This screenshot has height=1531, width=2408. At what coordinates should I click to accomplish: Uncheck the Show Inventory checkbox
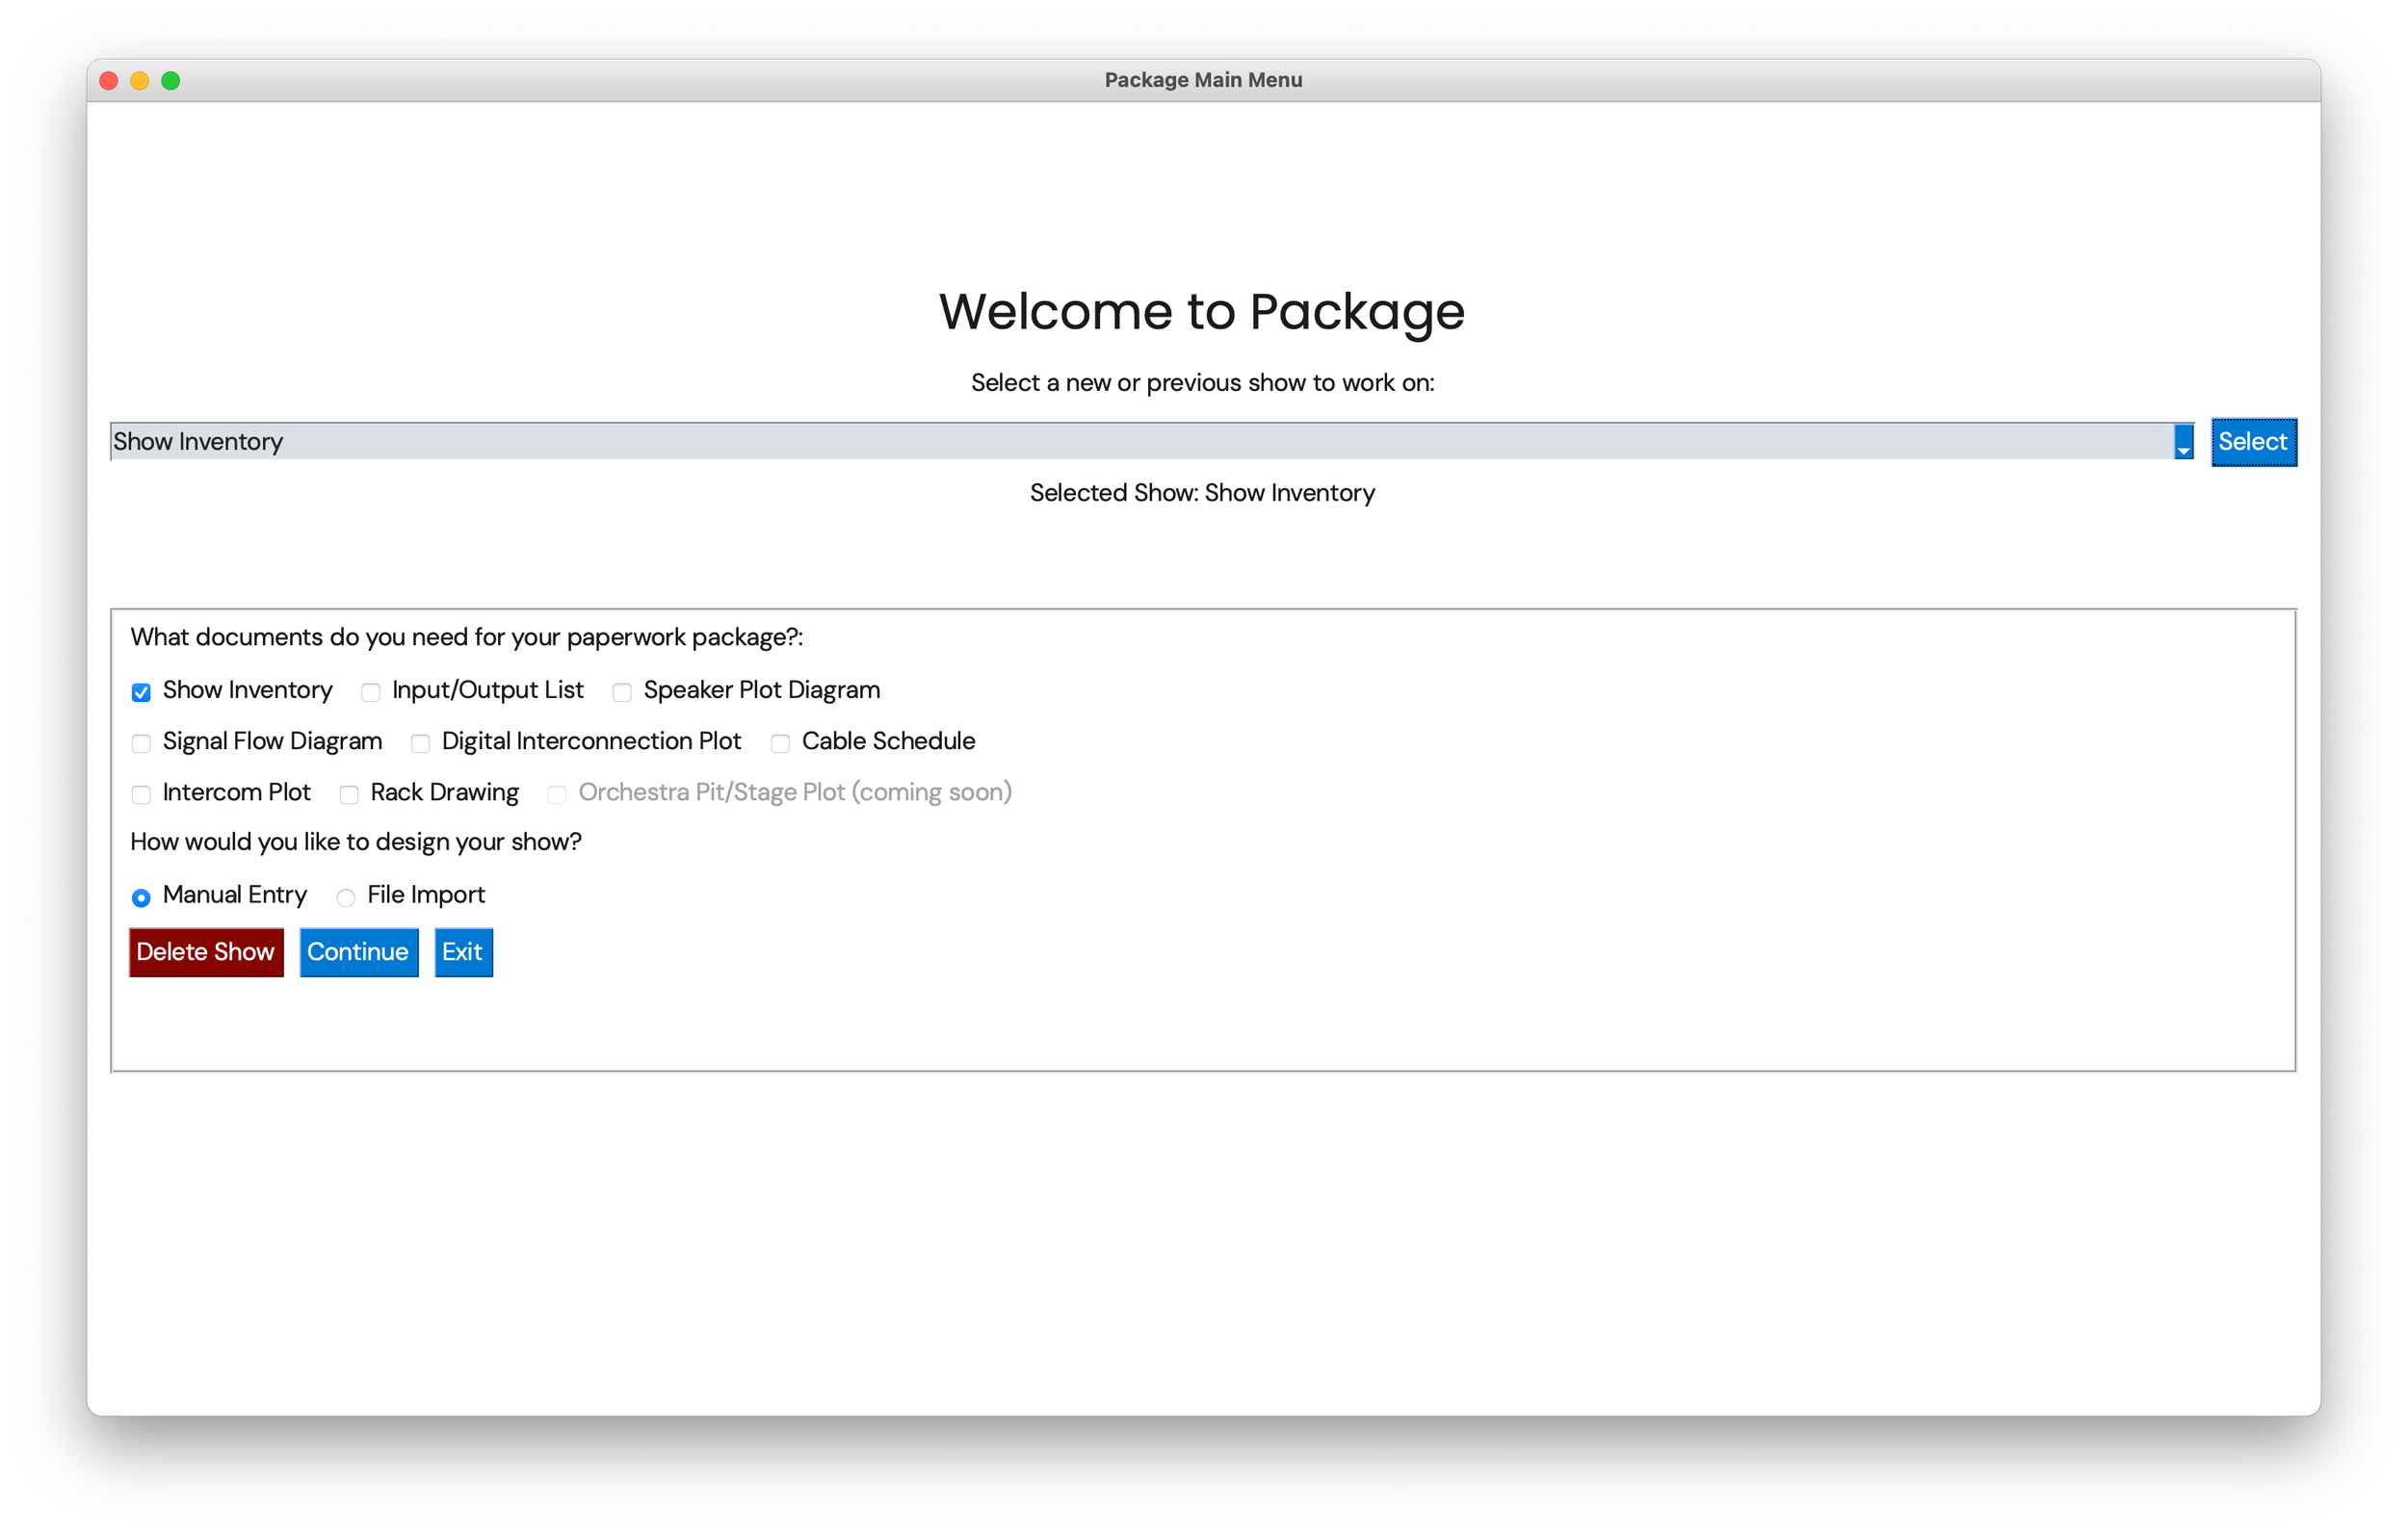coord(141,692)
